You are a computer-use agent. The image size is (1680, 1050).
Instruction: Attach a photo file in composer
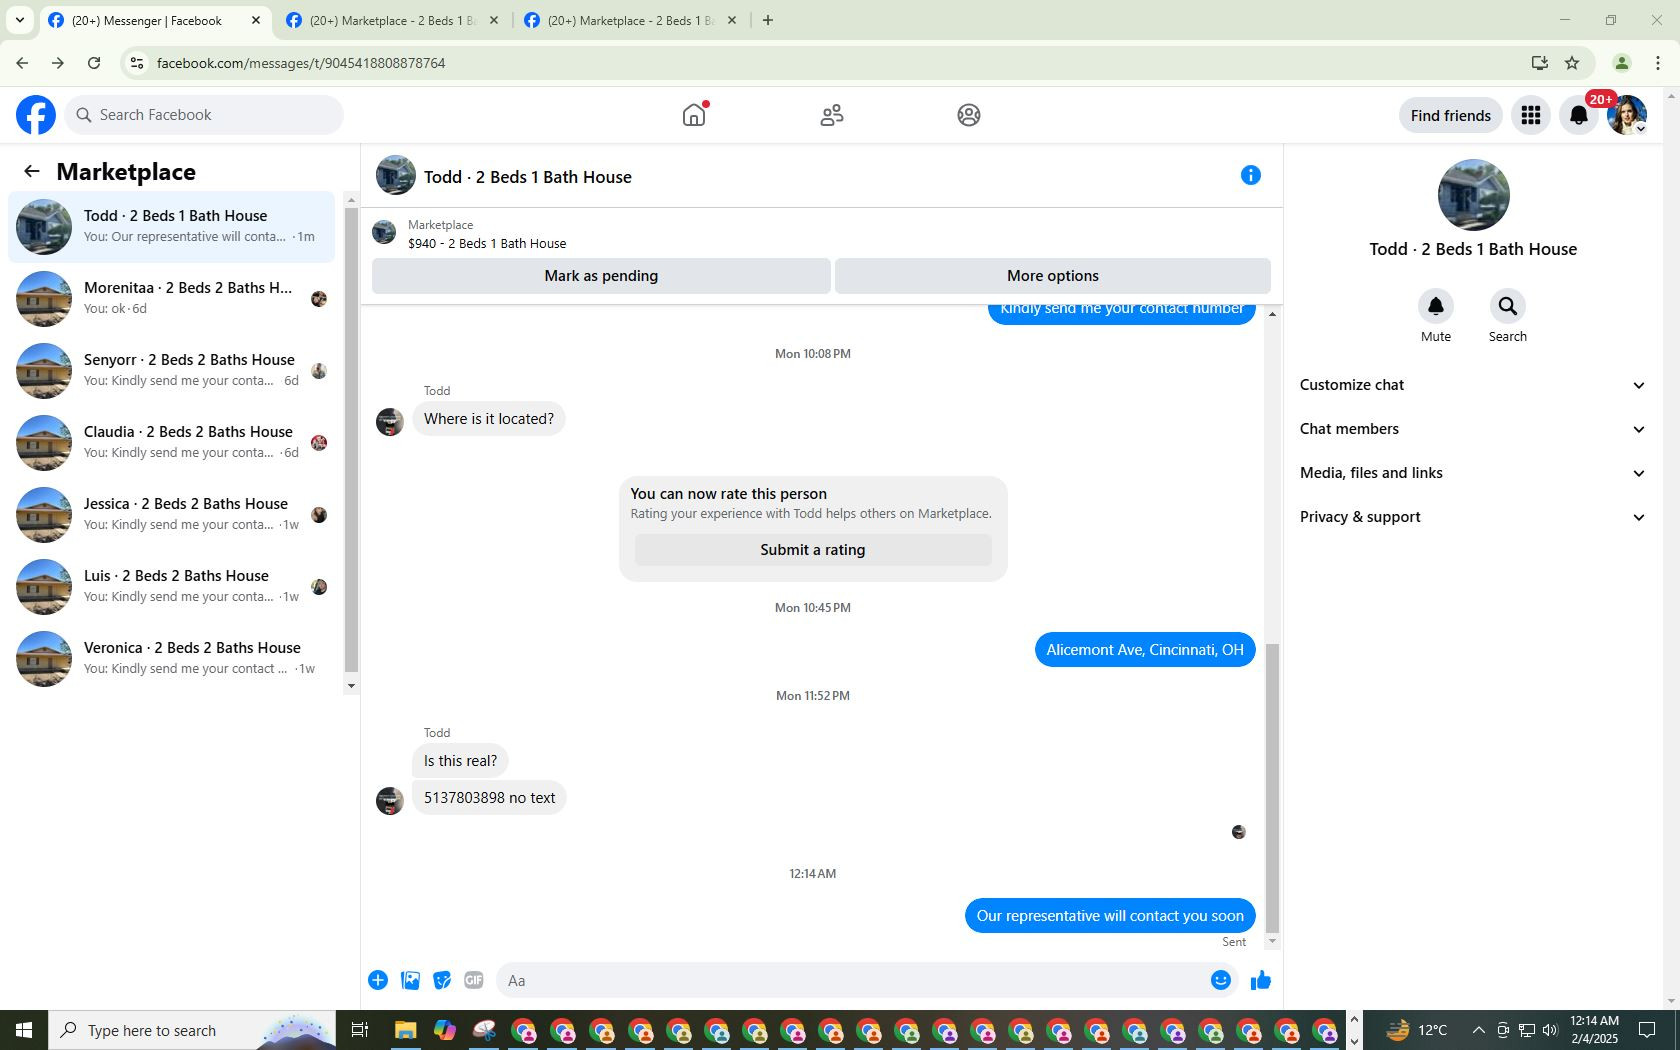[410, 980]
